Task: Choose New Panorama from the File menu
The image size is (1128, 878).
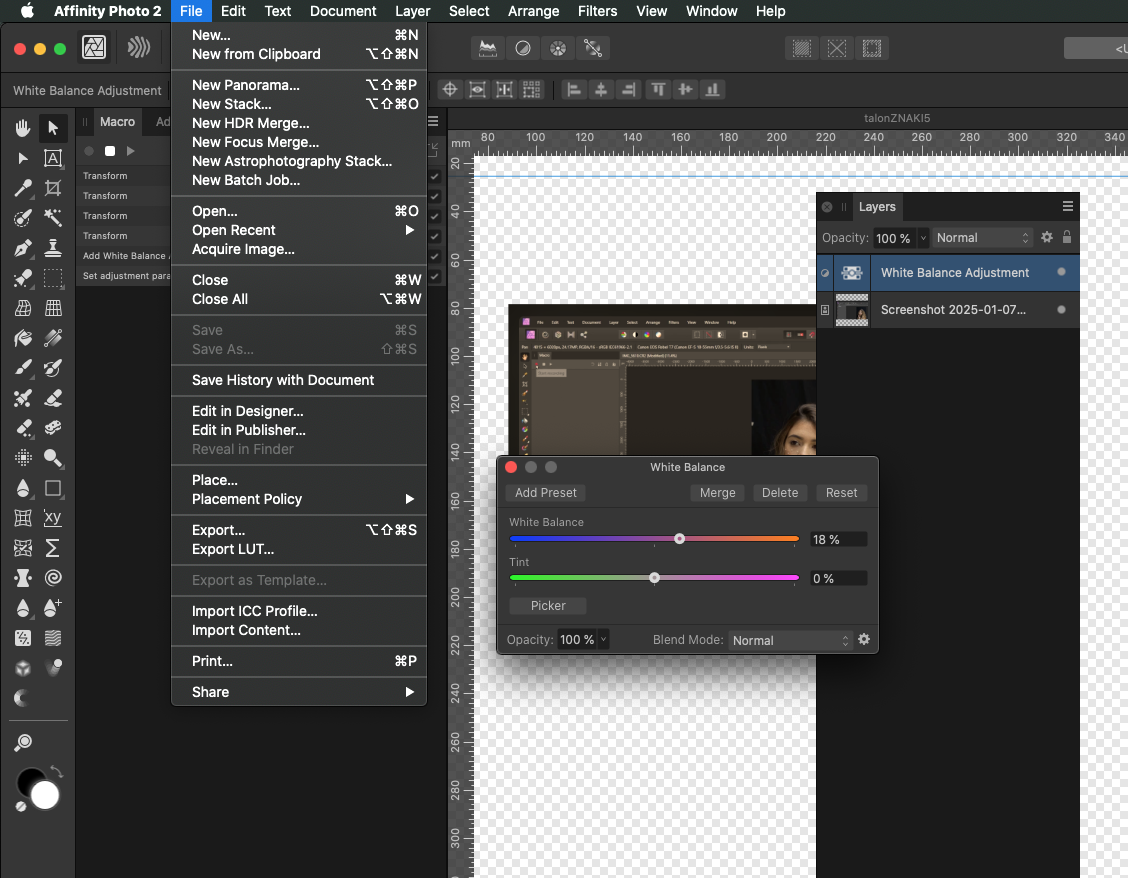Action: (x=299, y=85)
